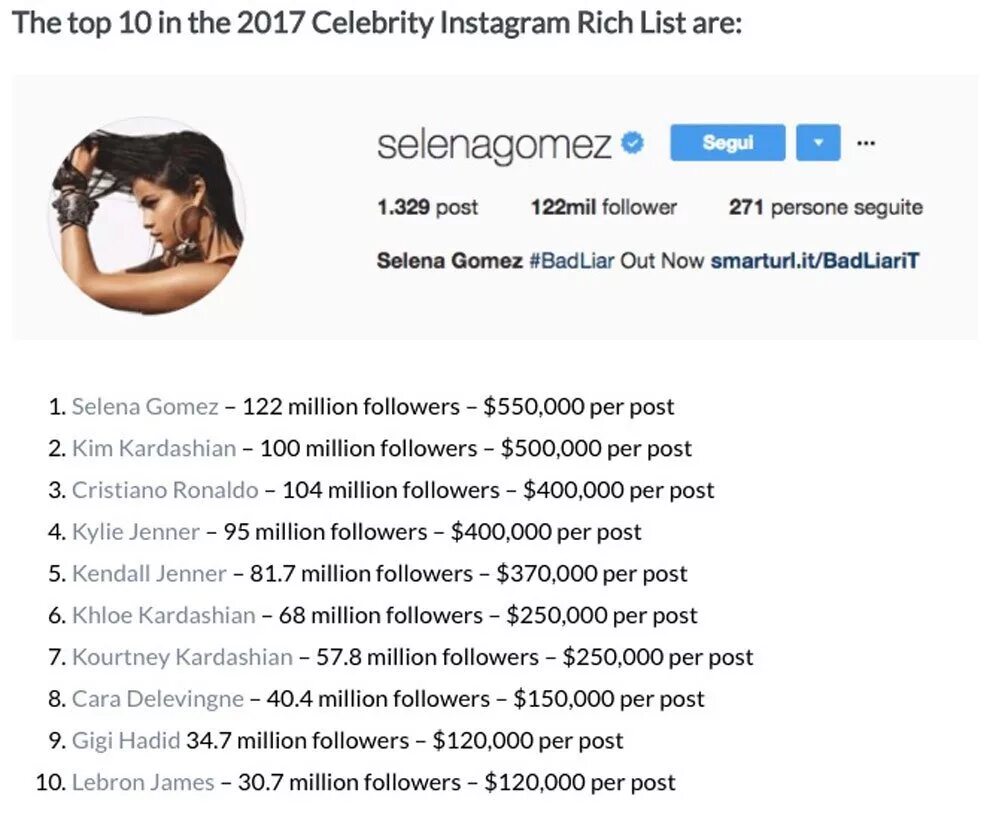The image size is (996, 823).
Task: Open the Selena Gomez list link
Action: click(x=145, y=407)
